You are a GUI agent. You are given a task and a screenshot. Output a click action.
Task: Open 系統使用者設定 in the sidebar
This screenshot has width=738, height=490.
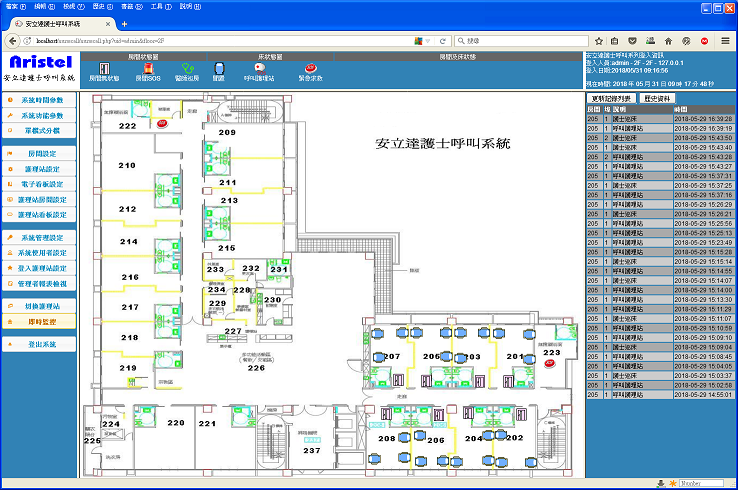click(x=39, y=253)
